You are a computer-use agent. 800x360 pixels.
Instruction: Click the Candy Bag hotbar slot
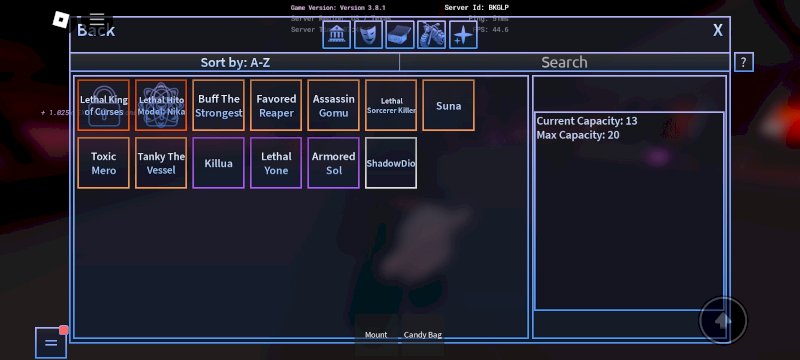tap(423, 335)
